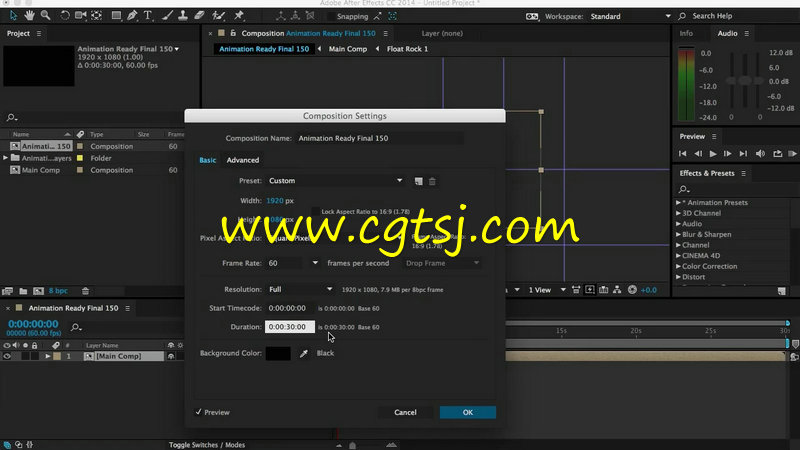The height and width of the screenshot is (450, 800).
Task: Toggle the Preview checkbox in dialog
Action: tap(198, 412)
